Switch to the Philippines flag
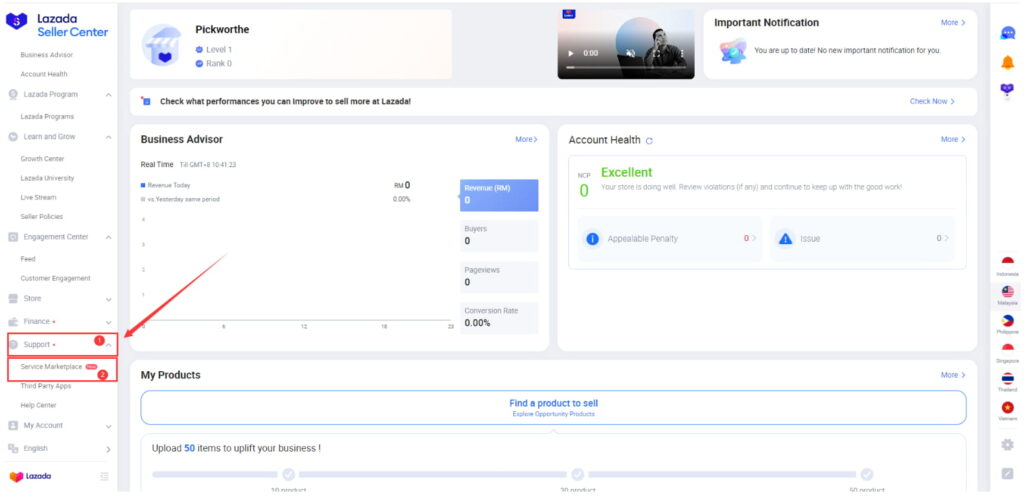 [1008, 323]
